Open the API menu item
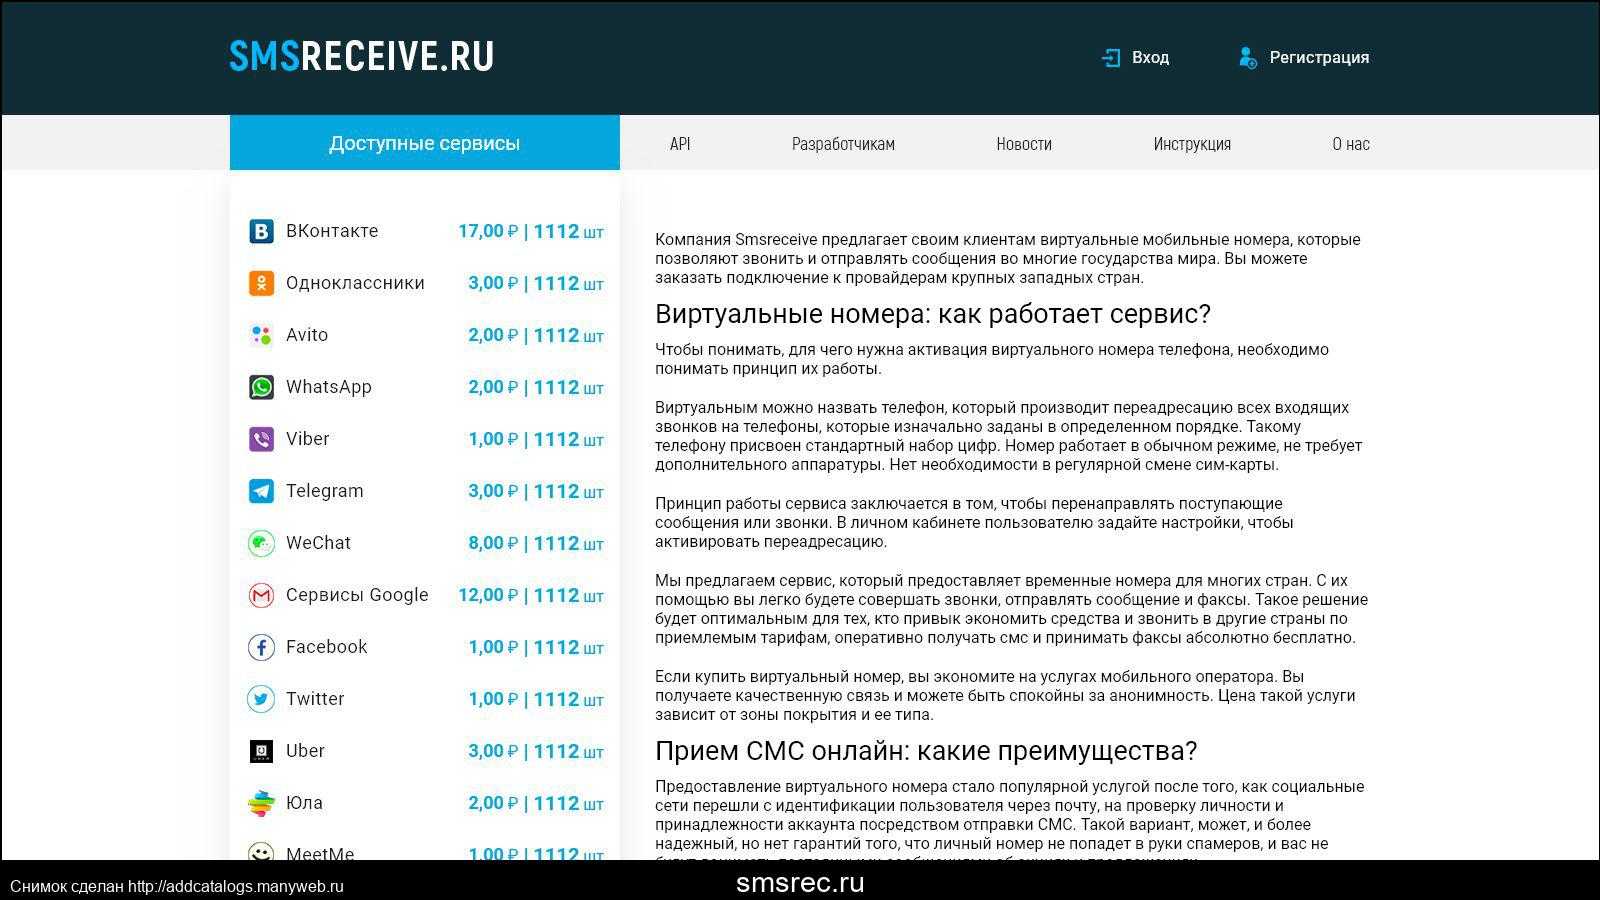The height and width of the screenshot is (900, 1600). pyautogui.click(x=680, y=144)
